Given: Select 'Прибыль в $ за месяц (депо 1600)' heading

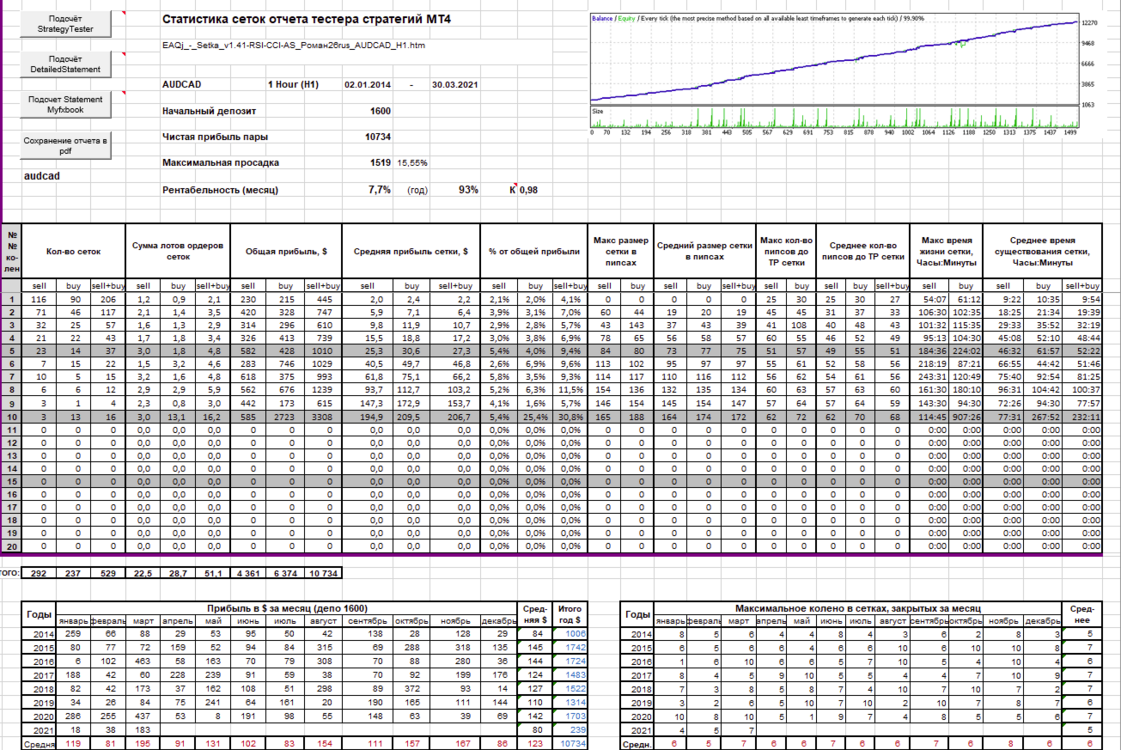Looking at the screenshot, I should tap(287, 608).
